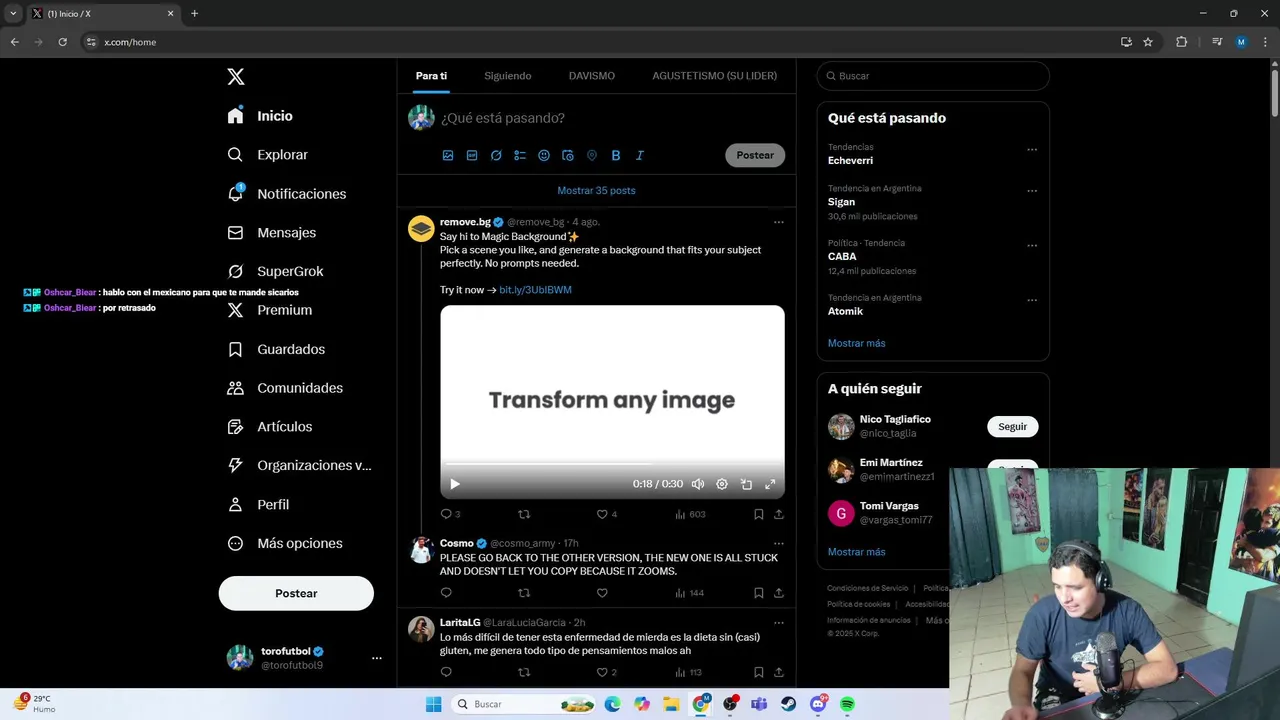Open the emoji picker in composer
The height and width of the screenshot is (720, 1280).
[x=544, y=155]
